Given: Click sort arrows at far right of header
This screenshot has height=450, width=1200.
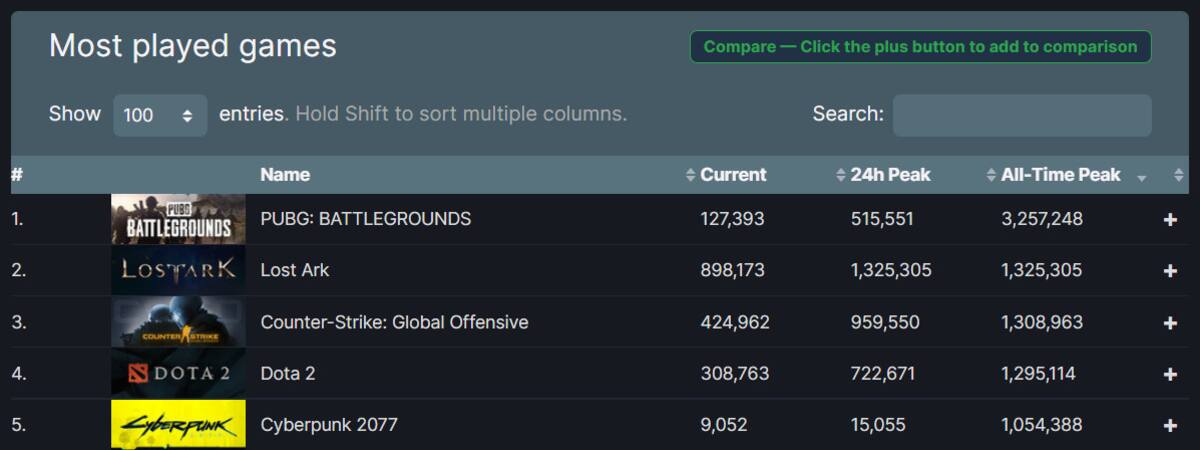Looking at the screenshot, I should 1179,176.
